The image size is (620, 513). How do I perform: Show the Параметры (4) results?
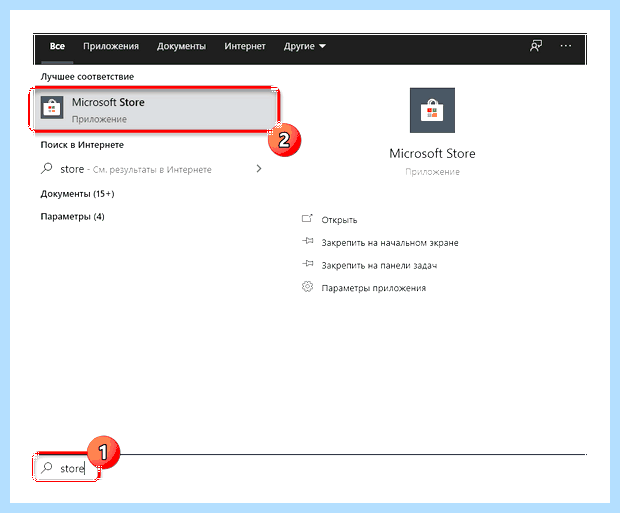click(x=72, y=217)
